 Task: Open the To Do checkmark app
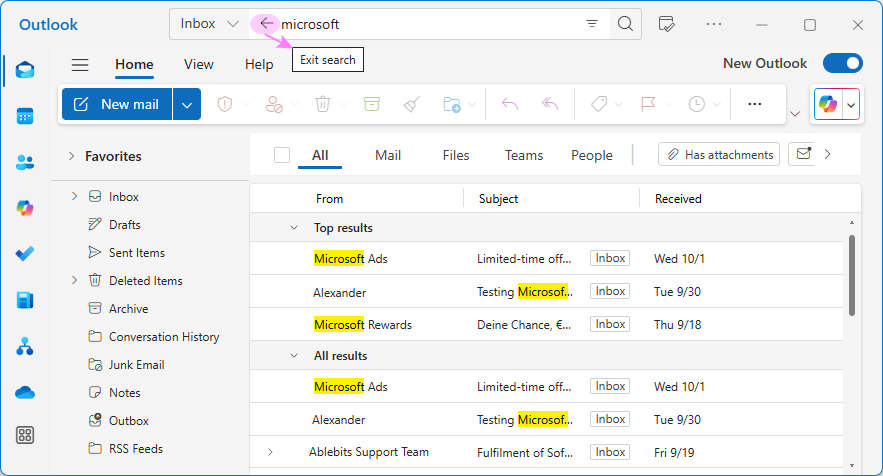tap(25, 254)
